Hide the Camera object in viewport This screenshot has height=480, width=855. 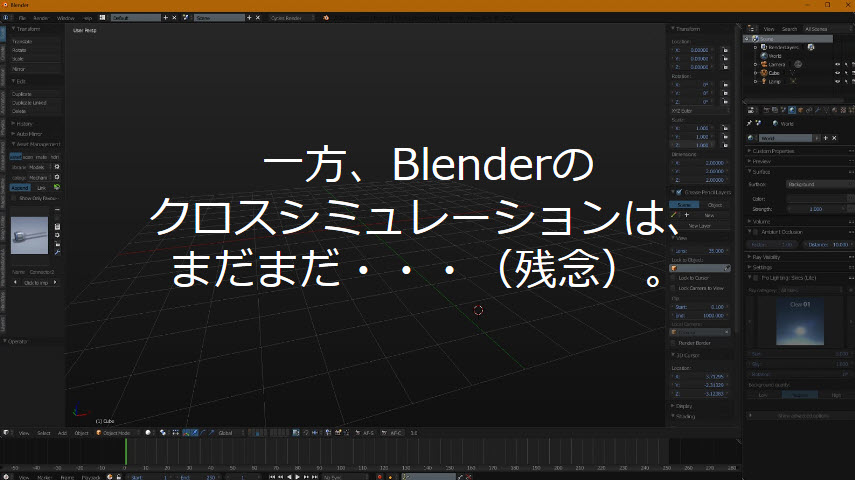[x=838, y=64]
